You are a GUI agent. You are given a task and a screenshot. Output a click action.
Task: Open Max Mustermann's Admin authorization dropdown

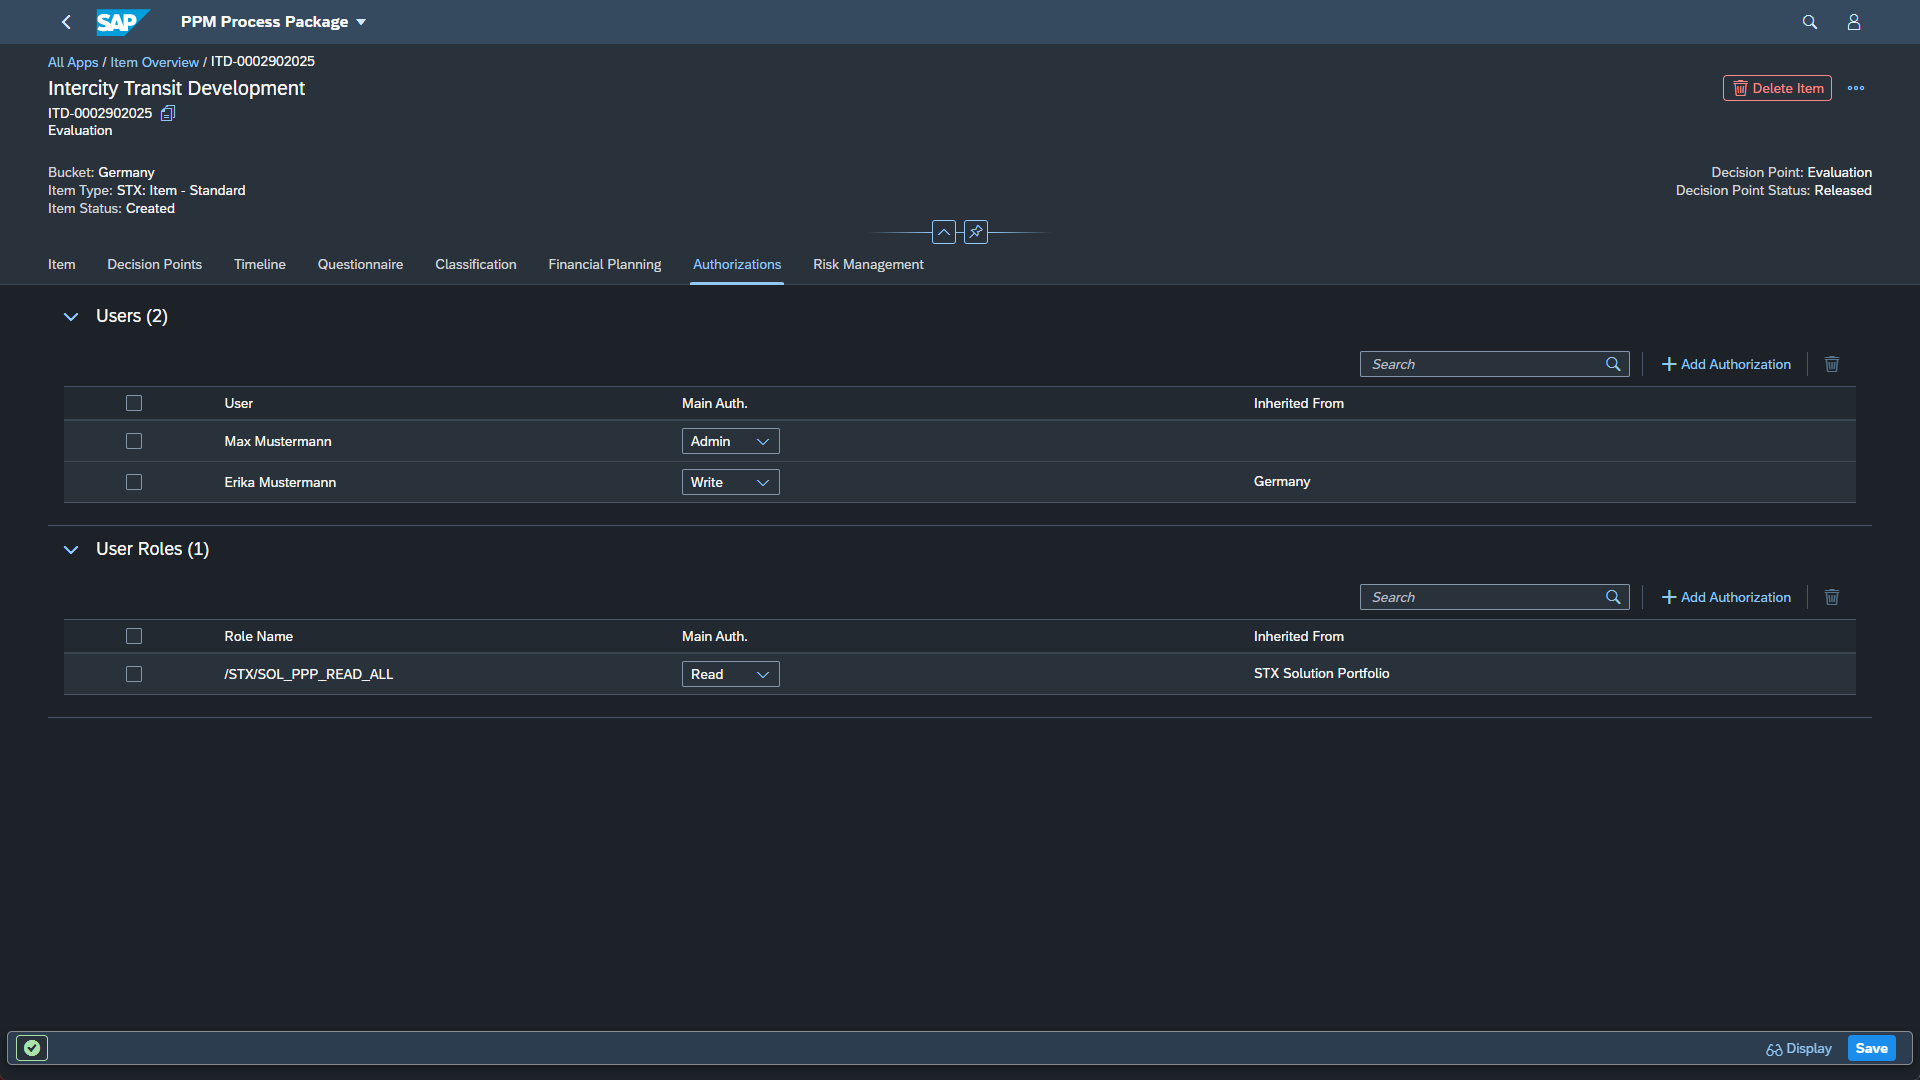[730, 441]
